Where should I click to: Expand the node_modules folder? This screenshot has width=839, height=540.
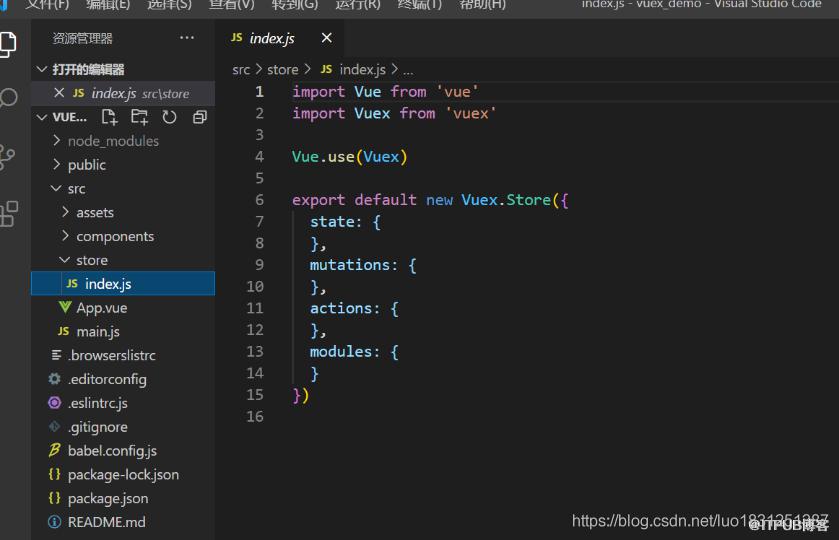(x=56, y=140)
